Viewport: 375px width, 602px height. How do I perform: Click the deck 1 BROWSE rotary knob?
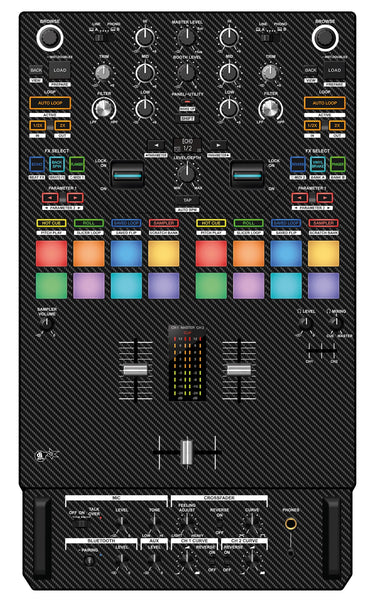[50, 38]
